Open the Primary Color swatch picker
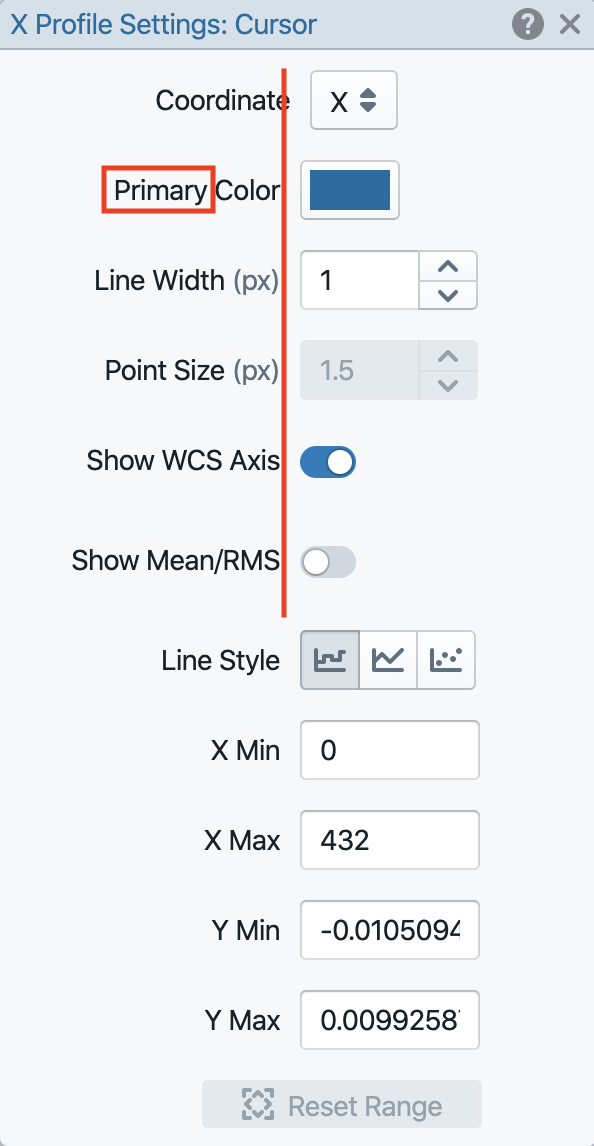This screenshot has width=594, height=1146. pyautogui.click(x=349, y=190)
